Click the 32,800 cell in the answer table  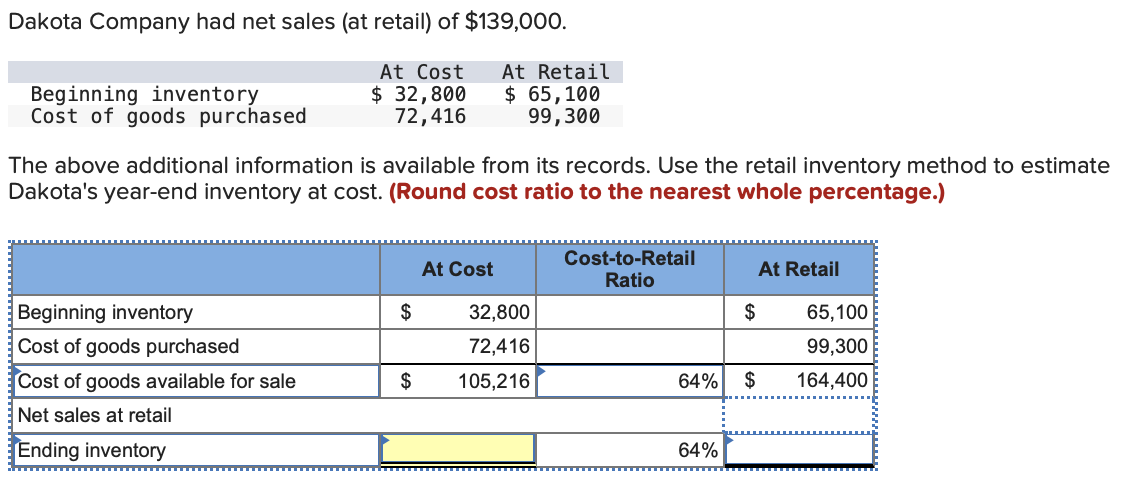(458, 312)
